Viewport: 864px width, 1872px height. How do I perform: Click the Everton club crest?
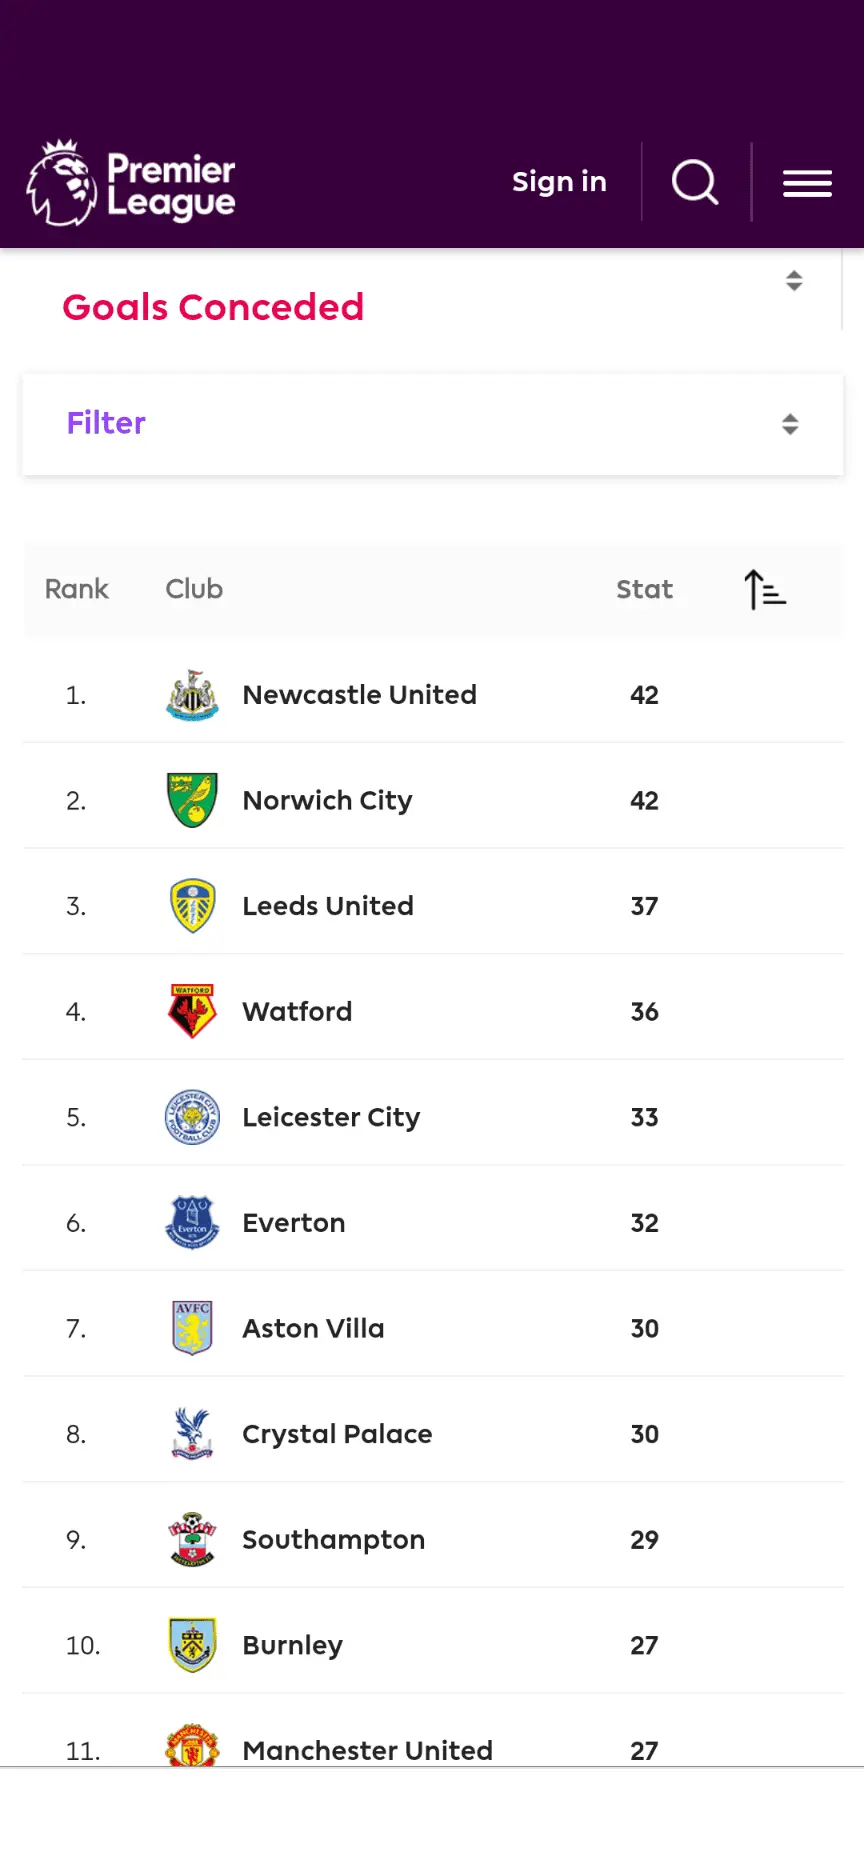pyautogui.click(x=192, y=1222)
